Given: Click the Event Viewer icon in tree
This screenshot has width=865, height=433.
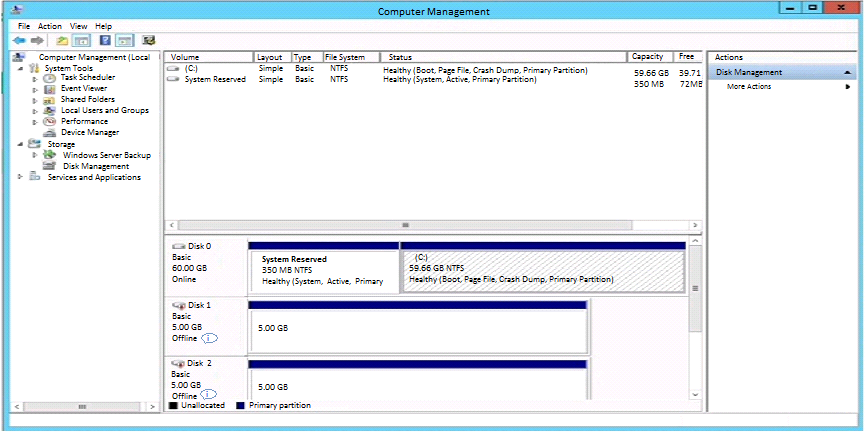Looking at the screenshot, I should [50, 88].
